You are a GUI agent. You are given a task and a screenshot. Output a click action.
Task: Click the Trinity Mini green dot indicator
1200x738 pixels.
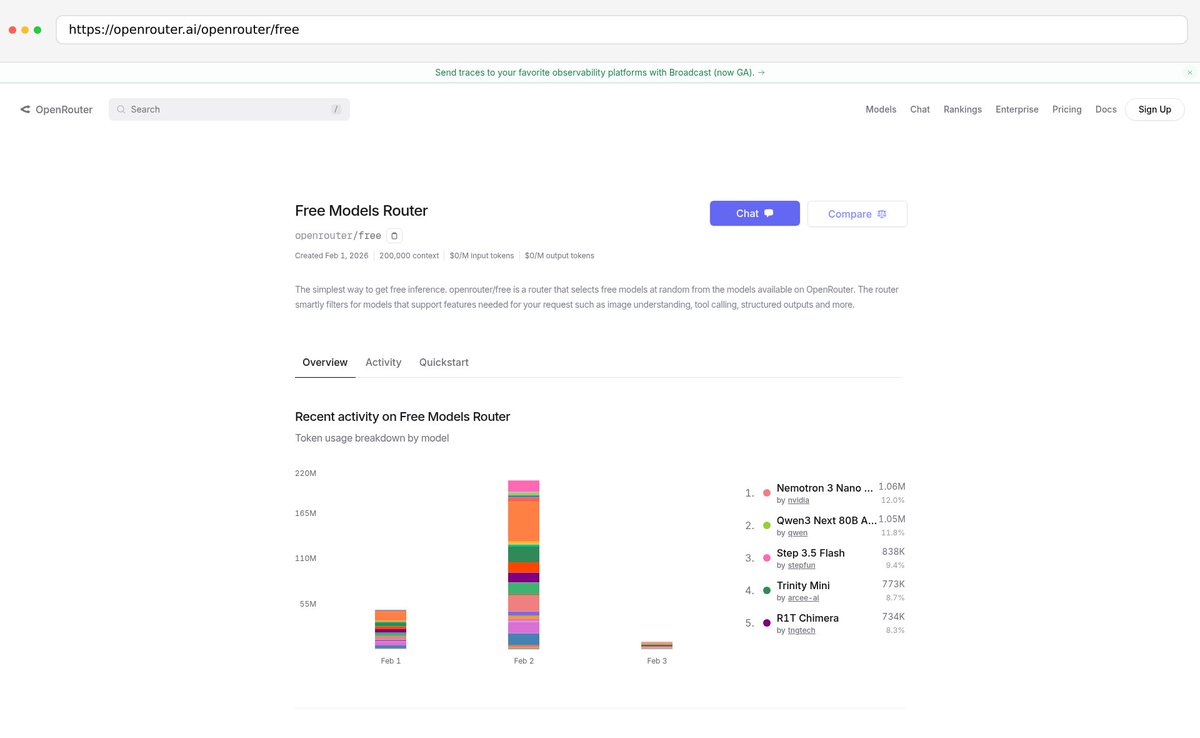pos(766,590)
